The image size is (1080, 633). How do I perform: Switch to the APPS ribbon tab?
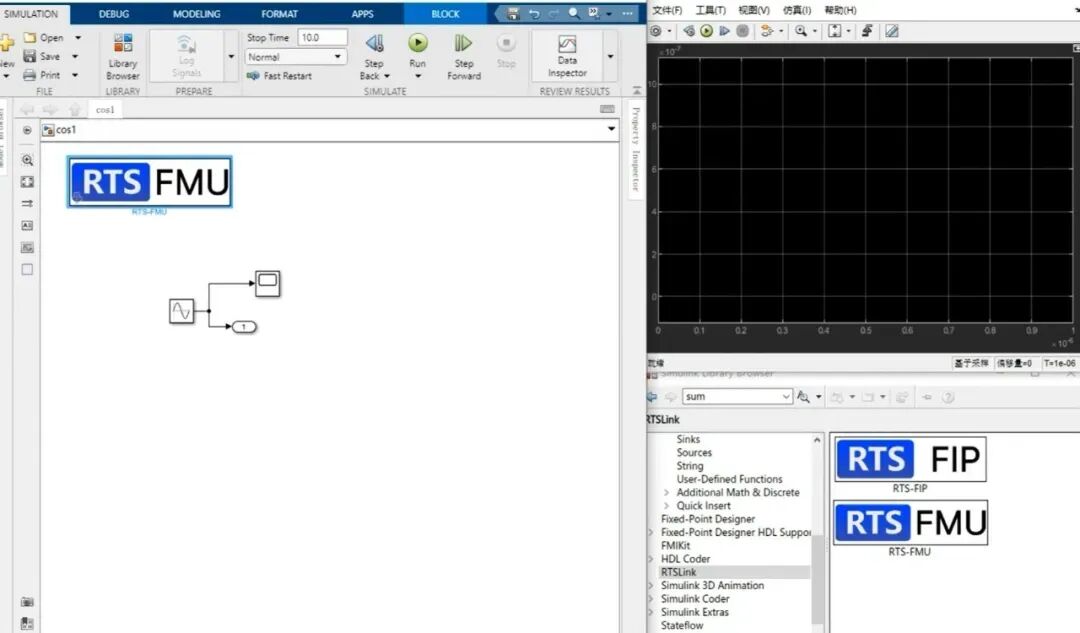[x=362, y=14]
